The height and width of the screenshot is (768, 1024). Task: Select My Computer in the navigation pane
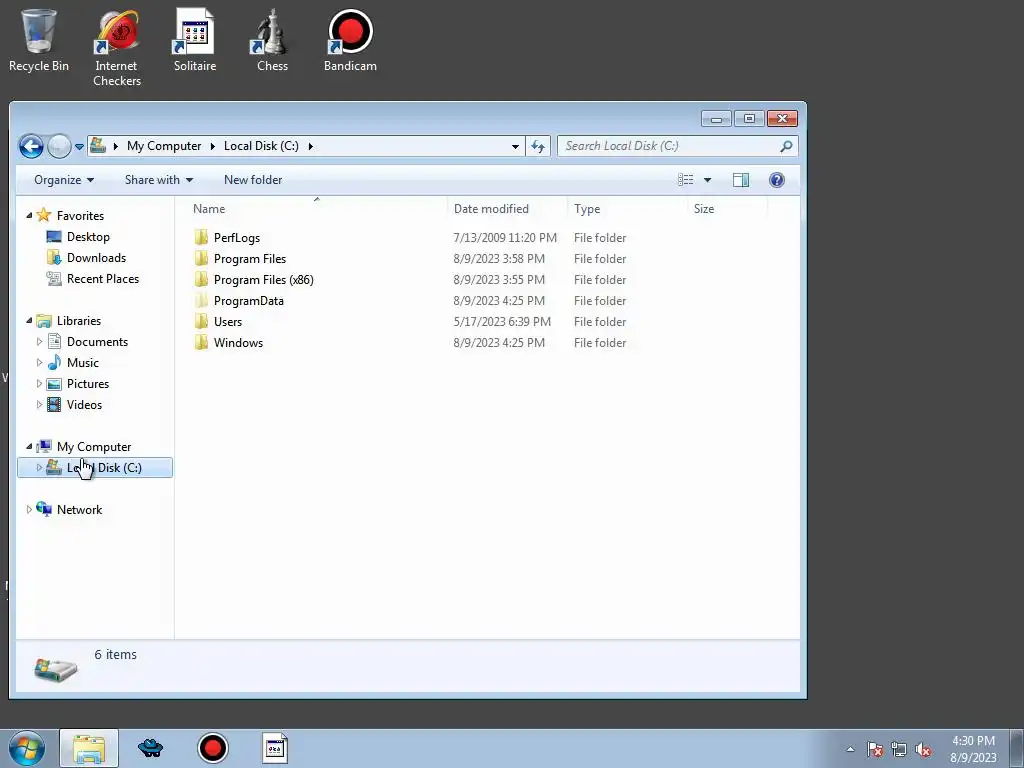click(93, 447)
